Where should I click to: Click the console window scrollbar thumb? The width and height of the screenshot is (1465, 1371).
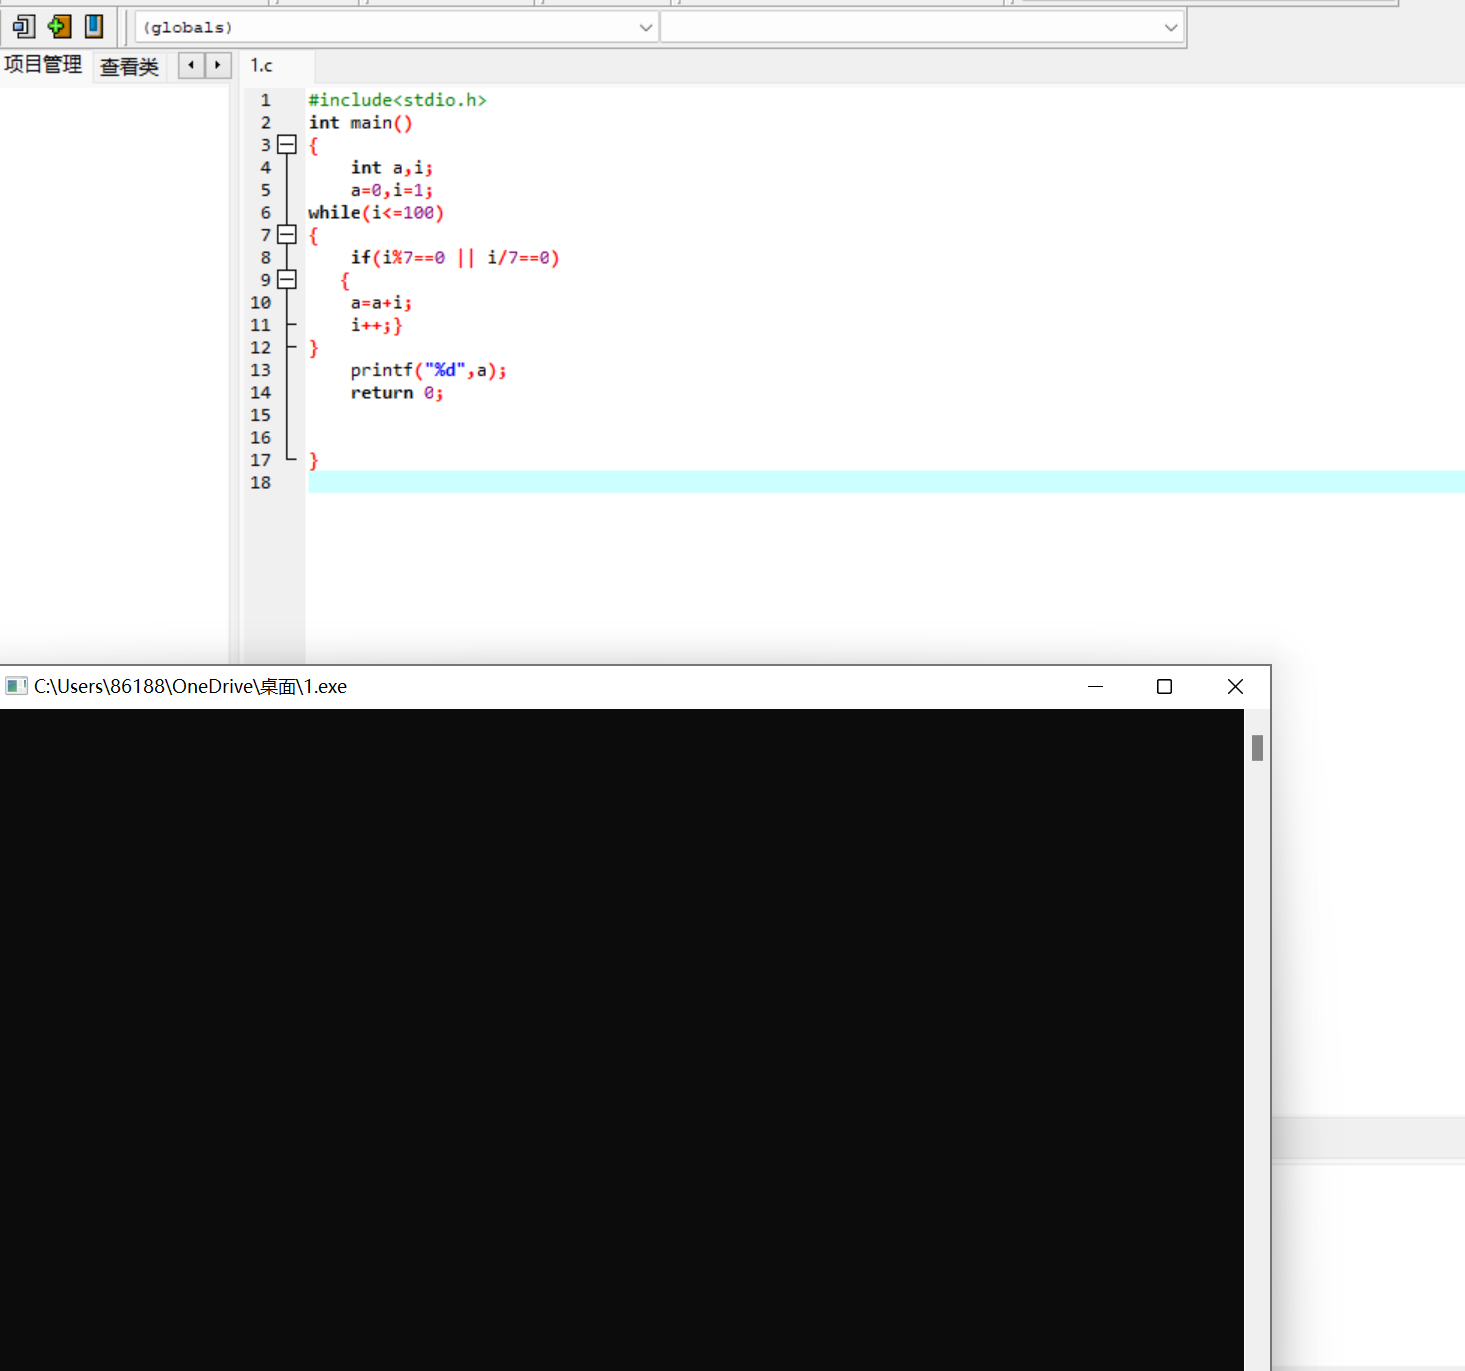(1258, 748)
